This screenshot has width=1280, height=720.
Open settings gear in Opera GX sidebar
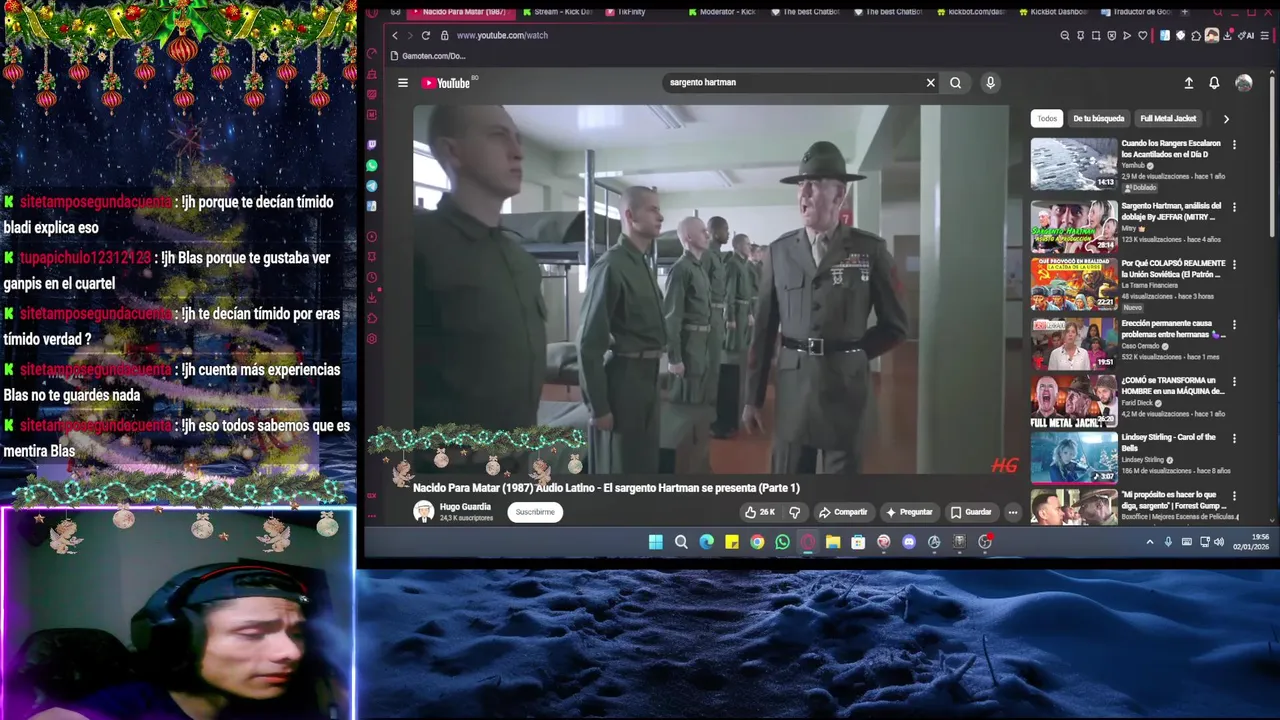click(x=372, y=338)
